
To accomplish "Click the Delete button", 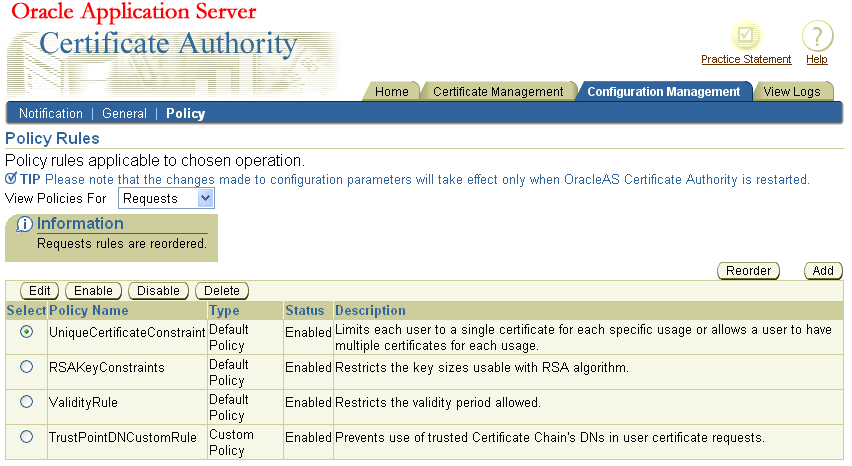I will 222,291.
